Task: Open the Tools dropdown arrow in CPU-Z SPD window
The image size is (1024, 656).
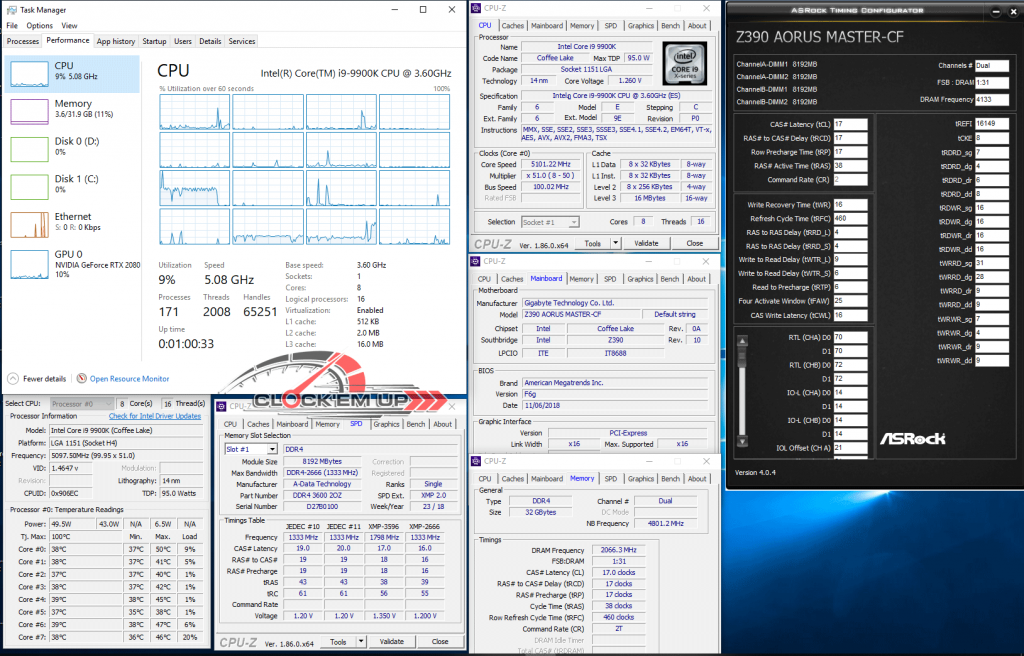Action: click(360, 642)
